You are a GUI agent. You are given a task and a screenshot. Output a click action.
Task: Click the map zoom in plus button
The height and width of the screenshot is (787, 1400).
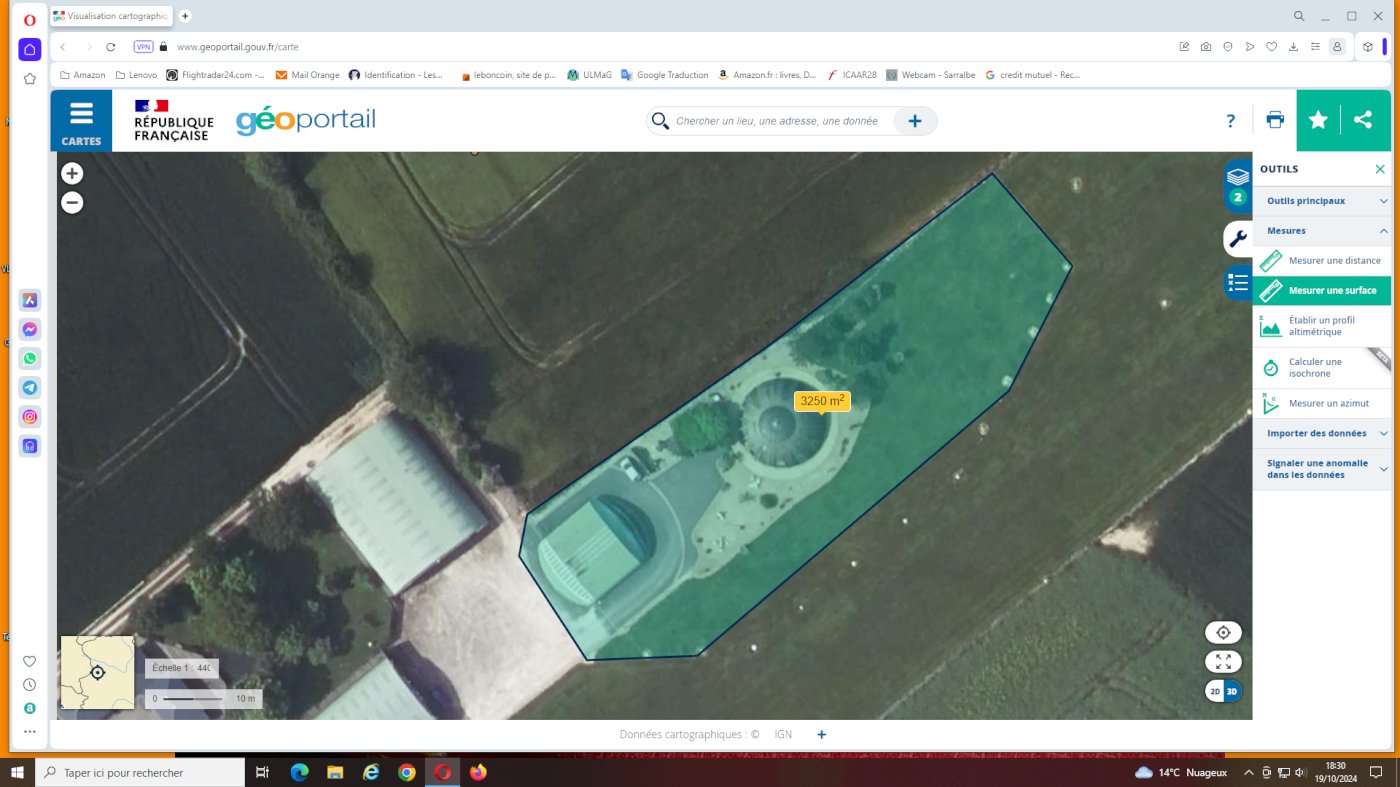pyautogui.click(x=72, y=173)
